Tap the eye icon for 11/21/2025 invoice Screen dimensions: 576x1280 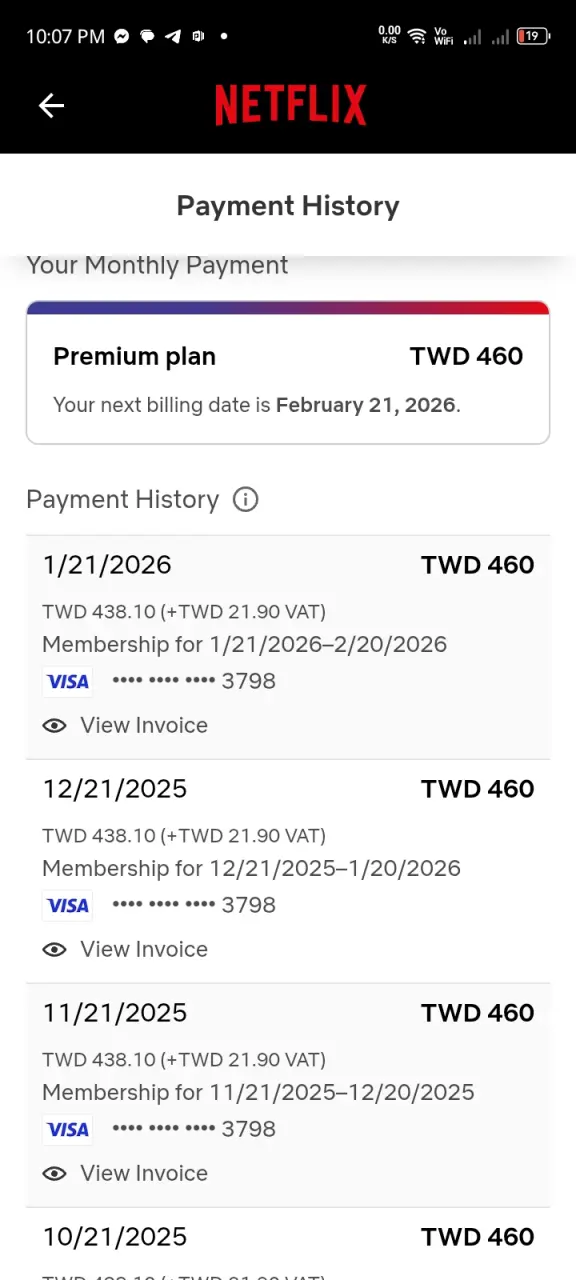54,1173
